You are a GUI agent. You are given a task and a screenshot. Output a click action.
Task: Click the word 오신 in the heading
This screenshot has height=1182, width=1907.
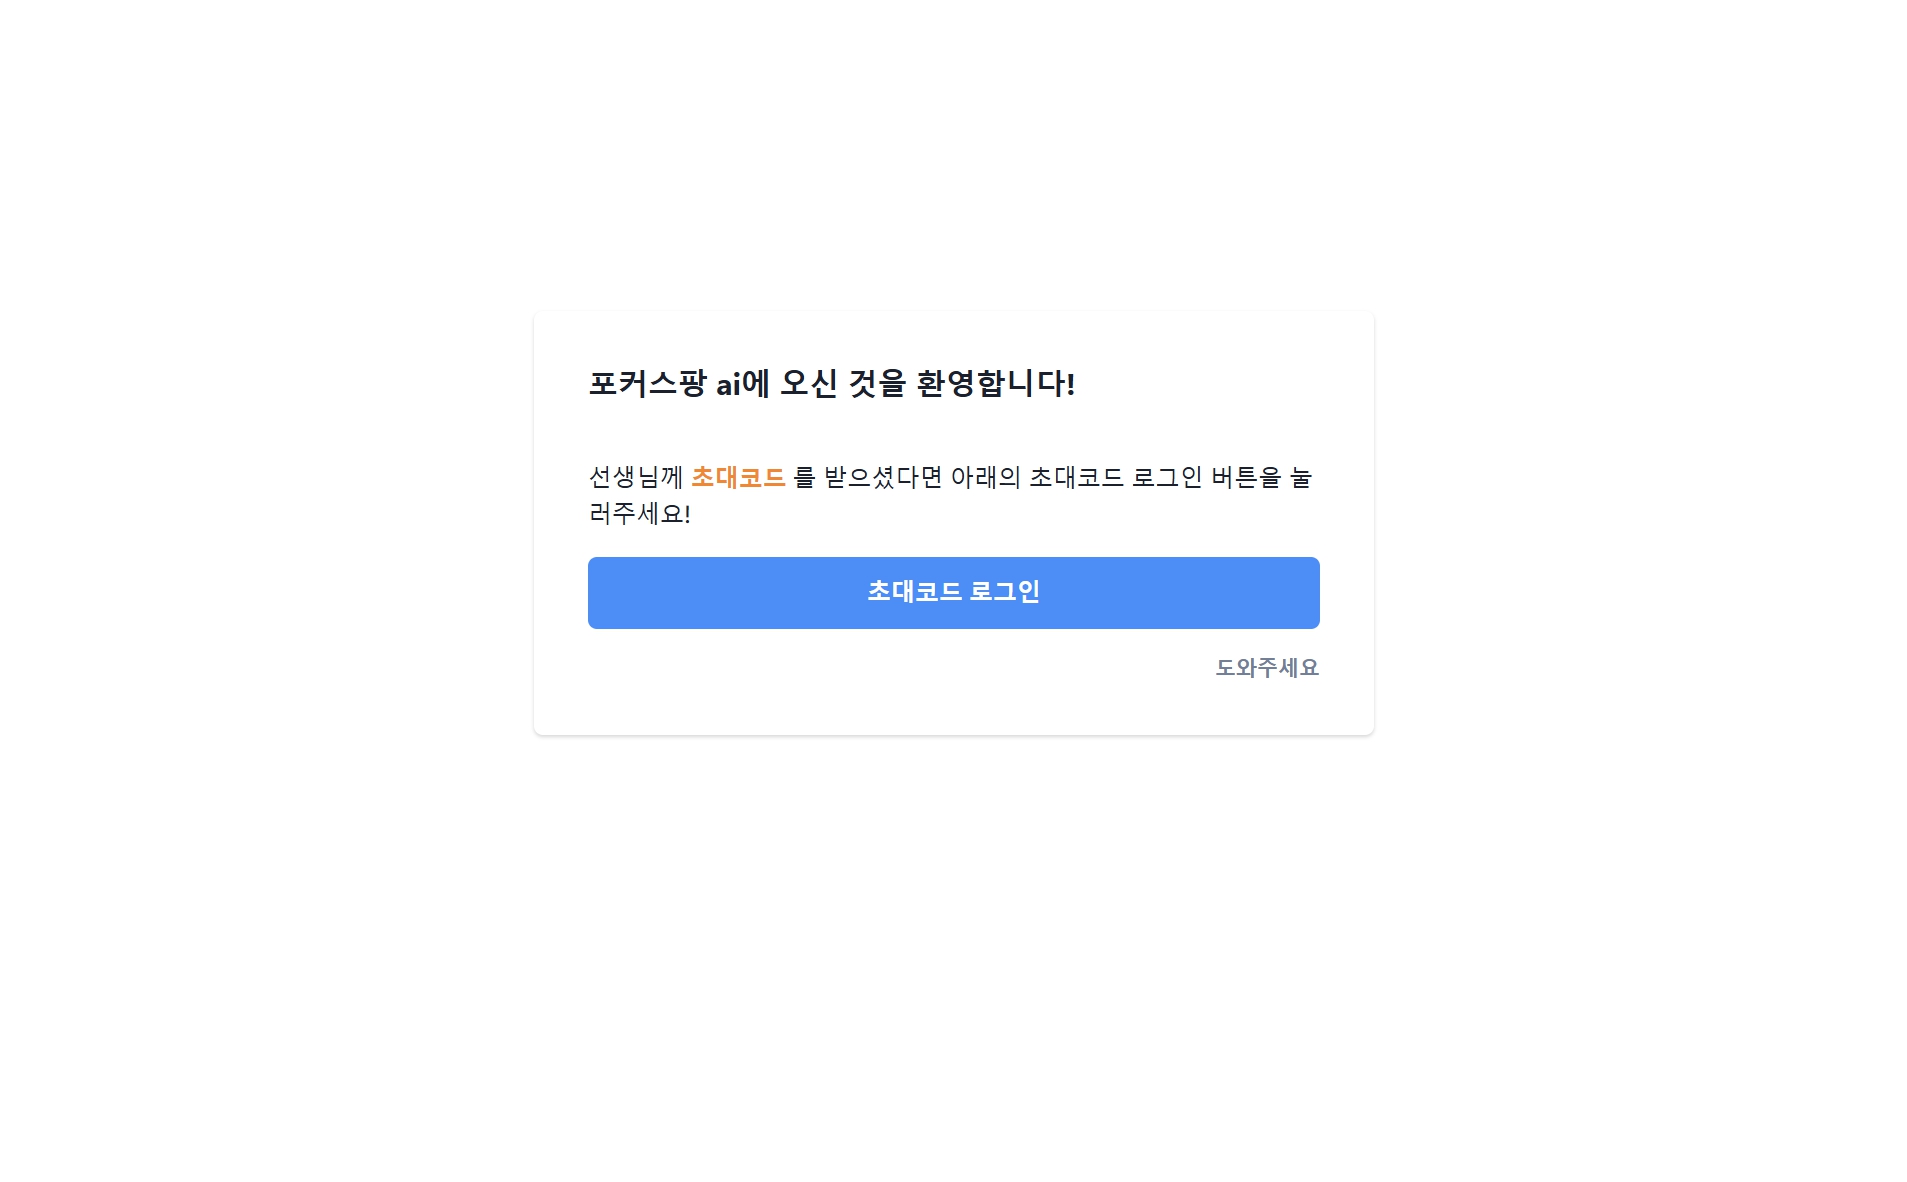(x=809, y=383)
